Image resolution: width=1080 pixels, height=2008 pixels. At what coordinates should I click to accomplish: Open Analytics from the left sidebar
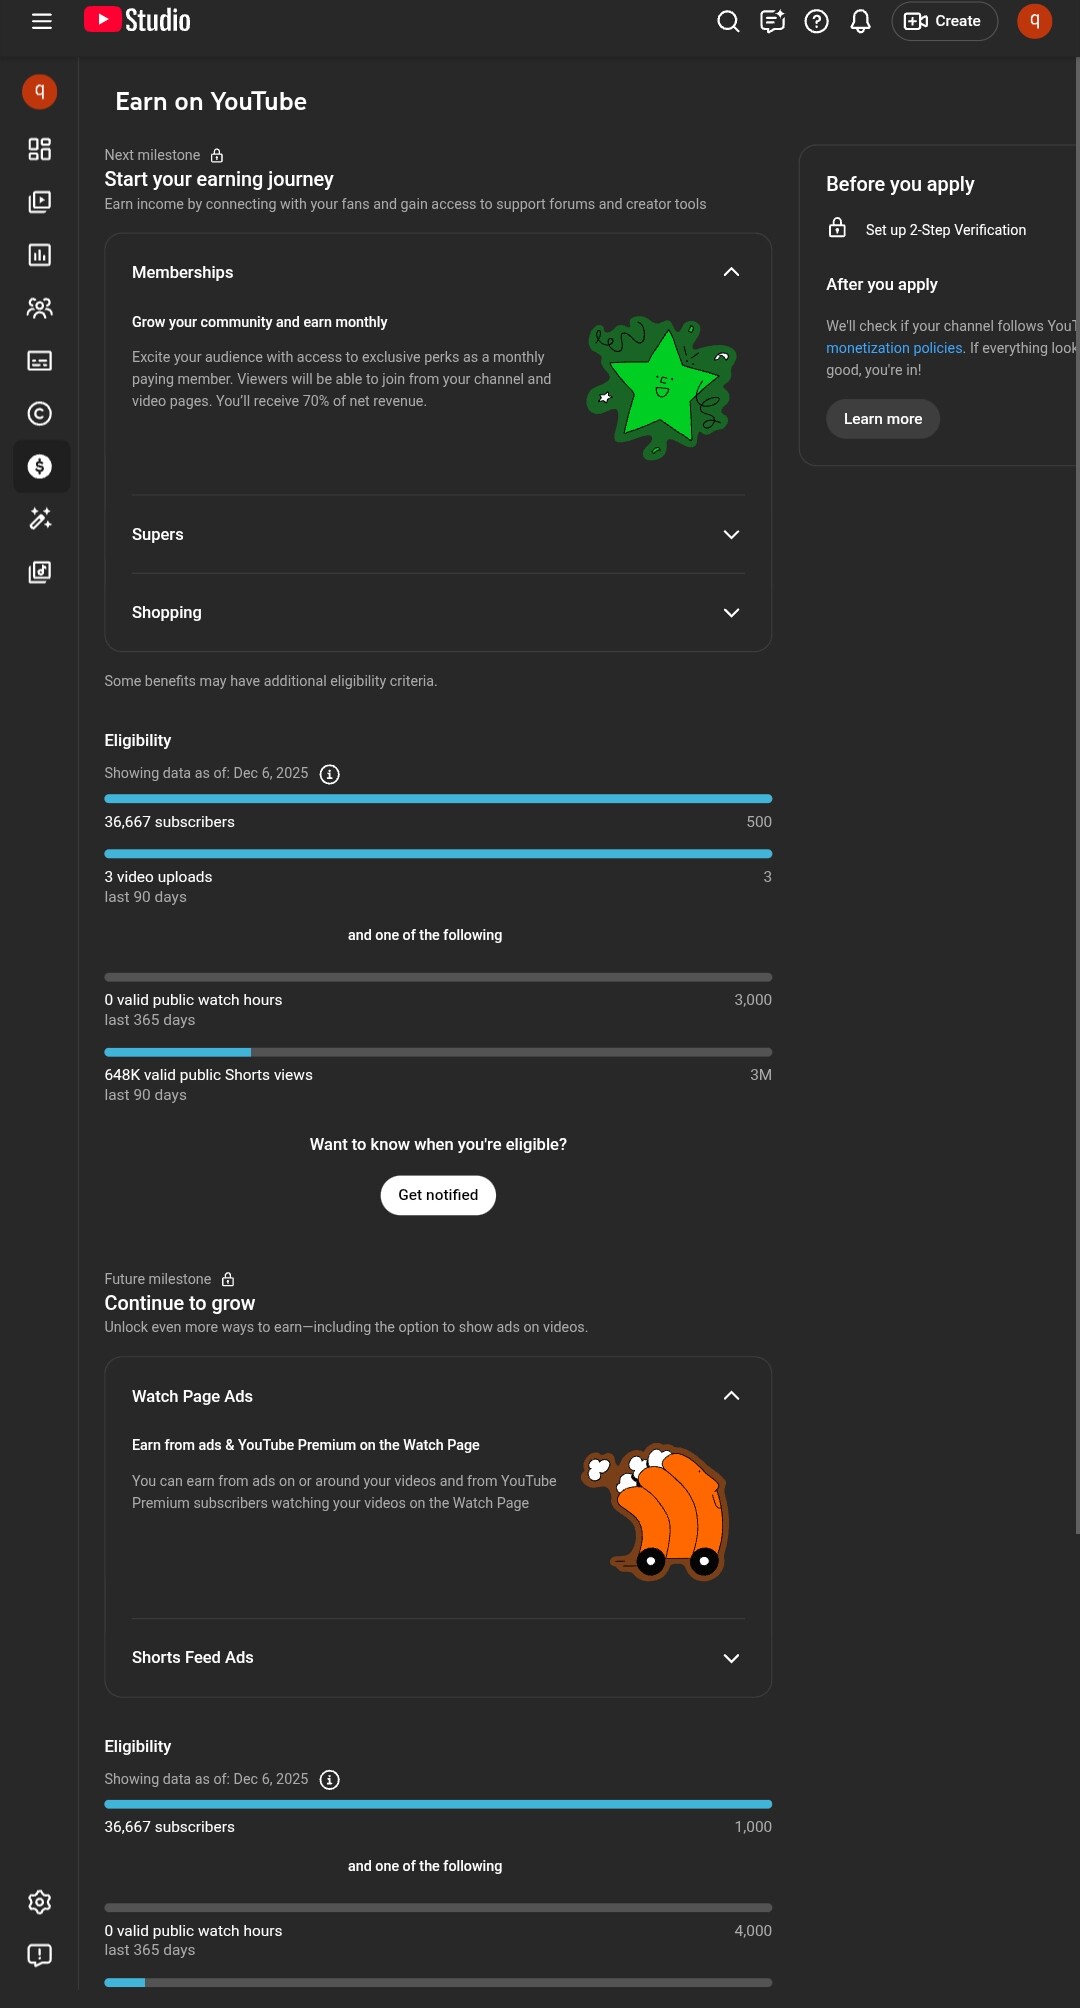pos(40,255)
